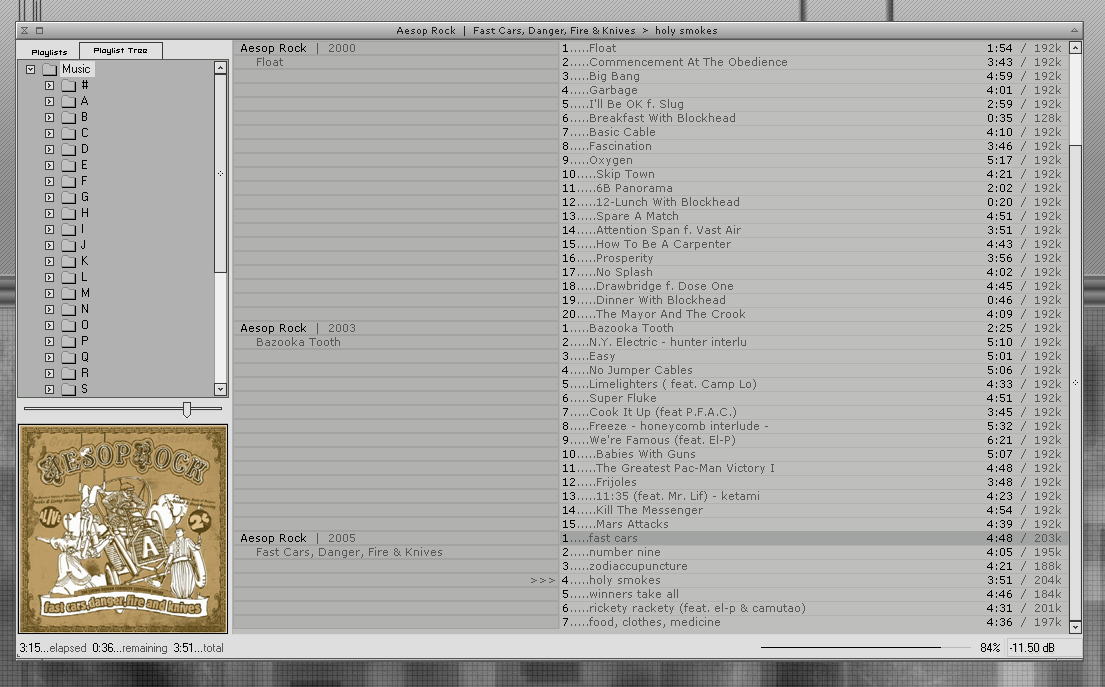Screen dimensions: 1105x687
Task: Open the Playlist Tree tab
Action: coord(120,51)
